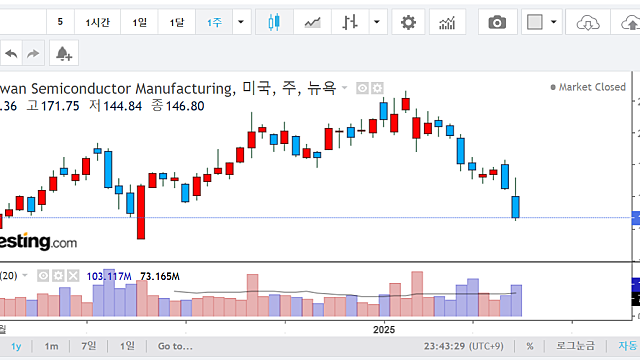
Task: Toggle 로그눈금 log scale
Action: (576, 346)
